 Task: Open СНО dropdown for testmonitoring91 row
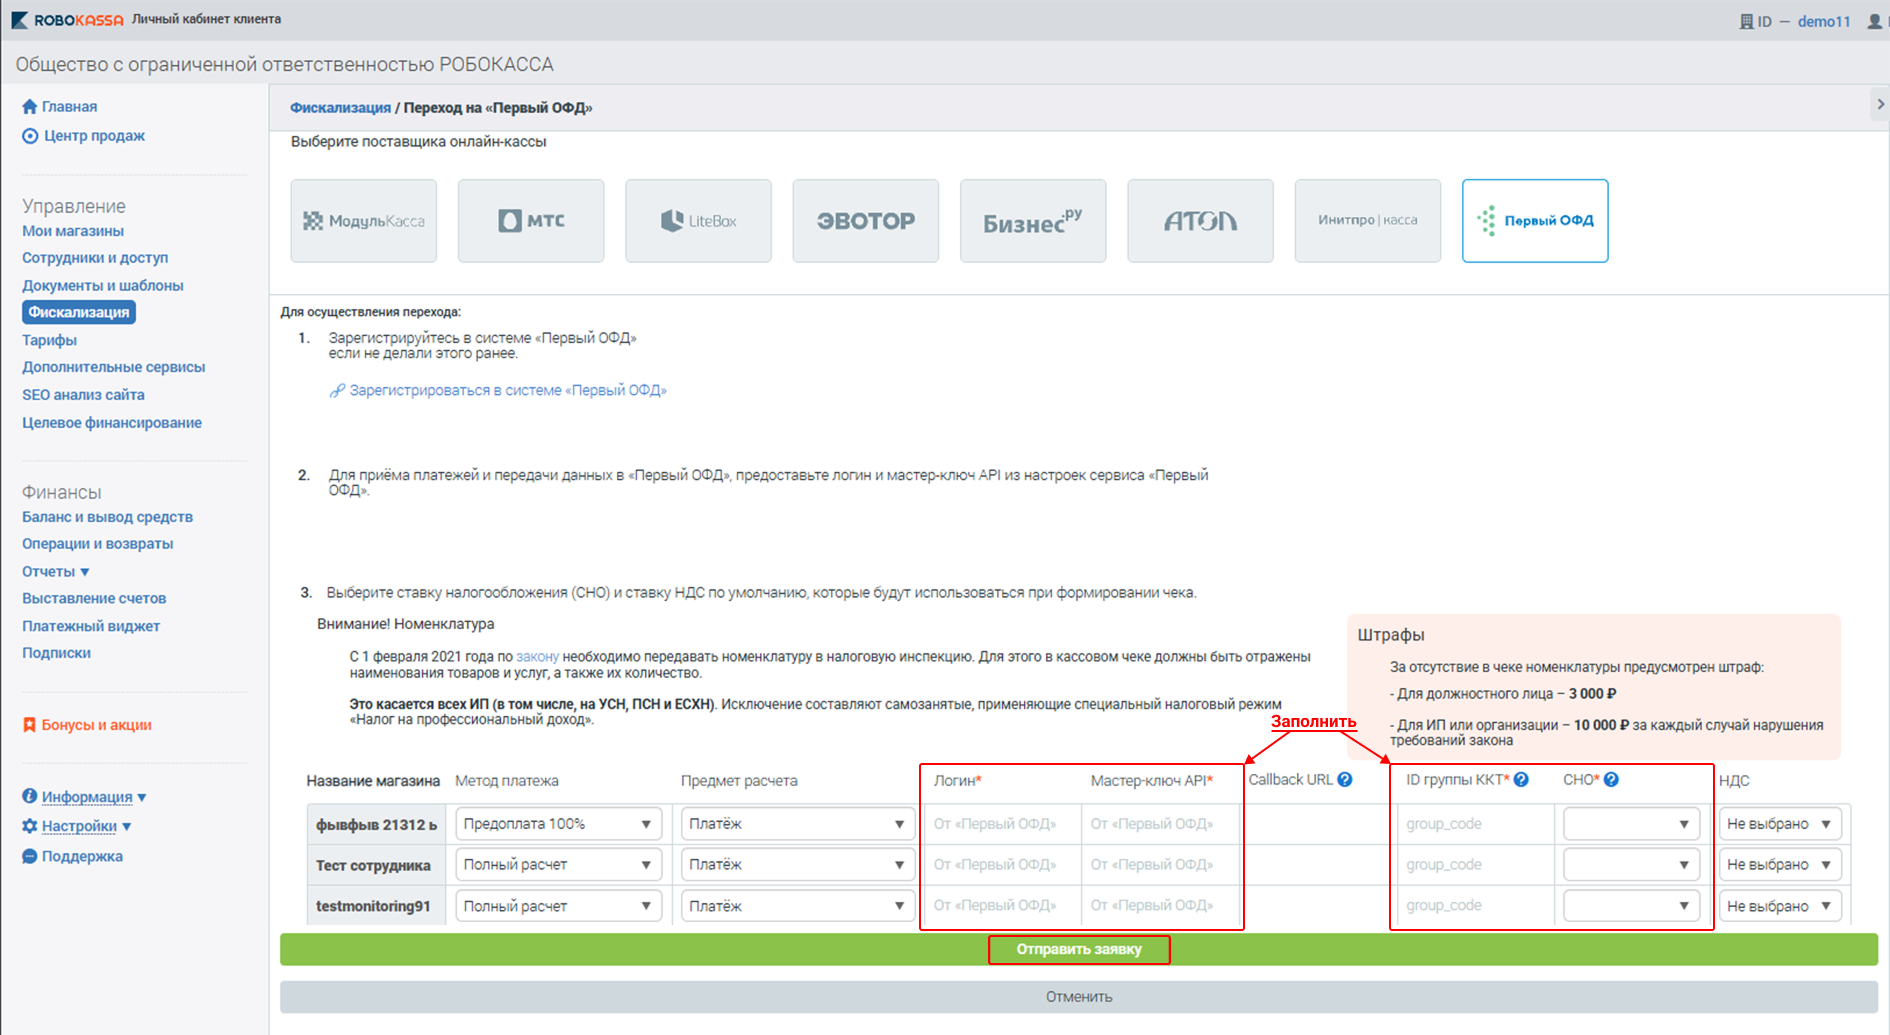point(1631,906)
